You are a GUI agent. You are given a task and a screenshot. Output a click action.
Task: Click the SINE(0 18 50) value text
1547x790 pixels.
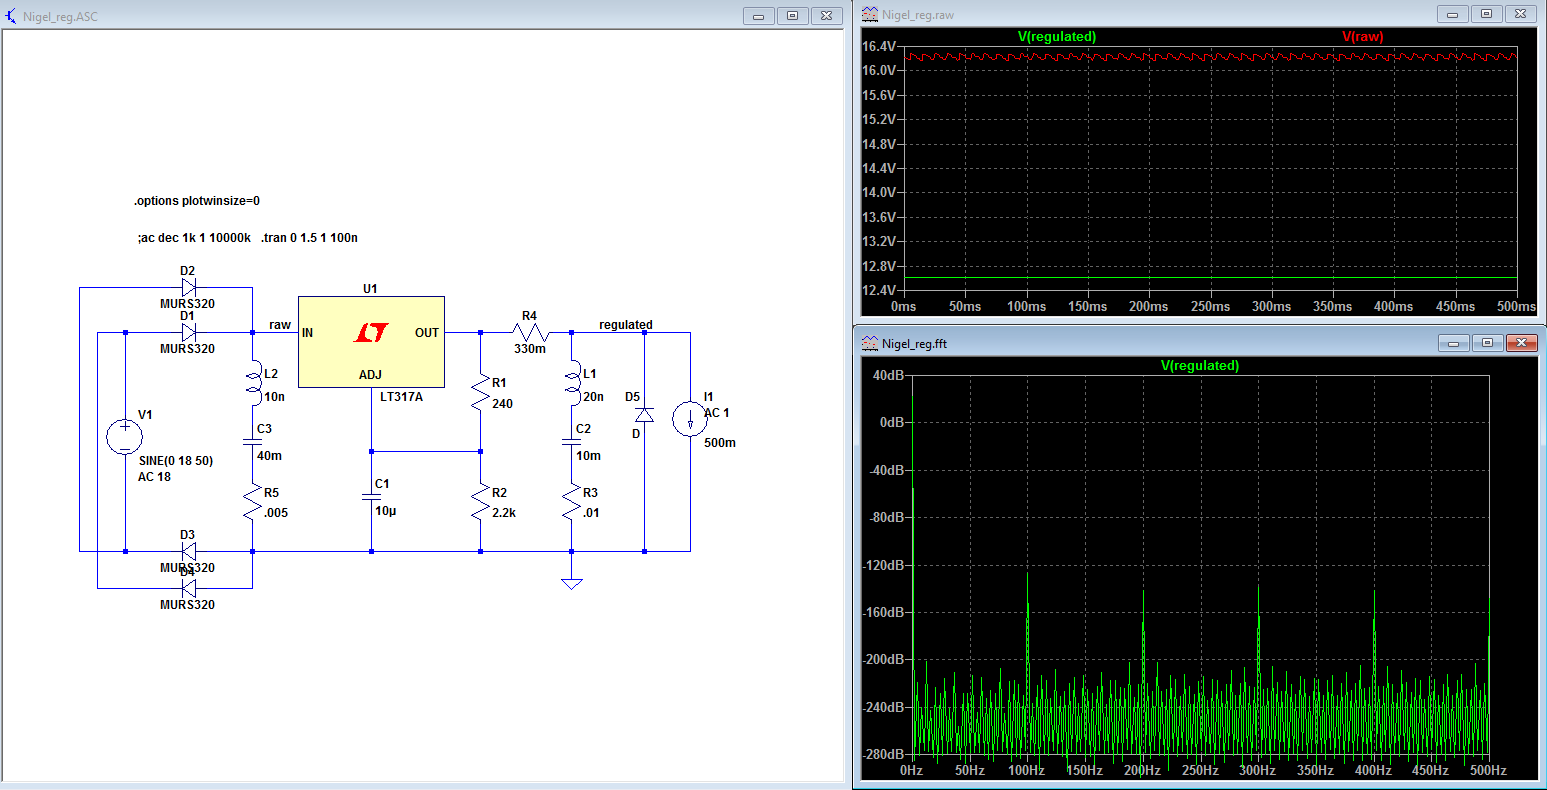176,461
